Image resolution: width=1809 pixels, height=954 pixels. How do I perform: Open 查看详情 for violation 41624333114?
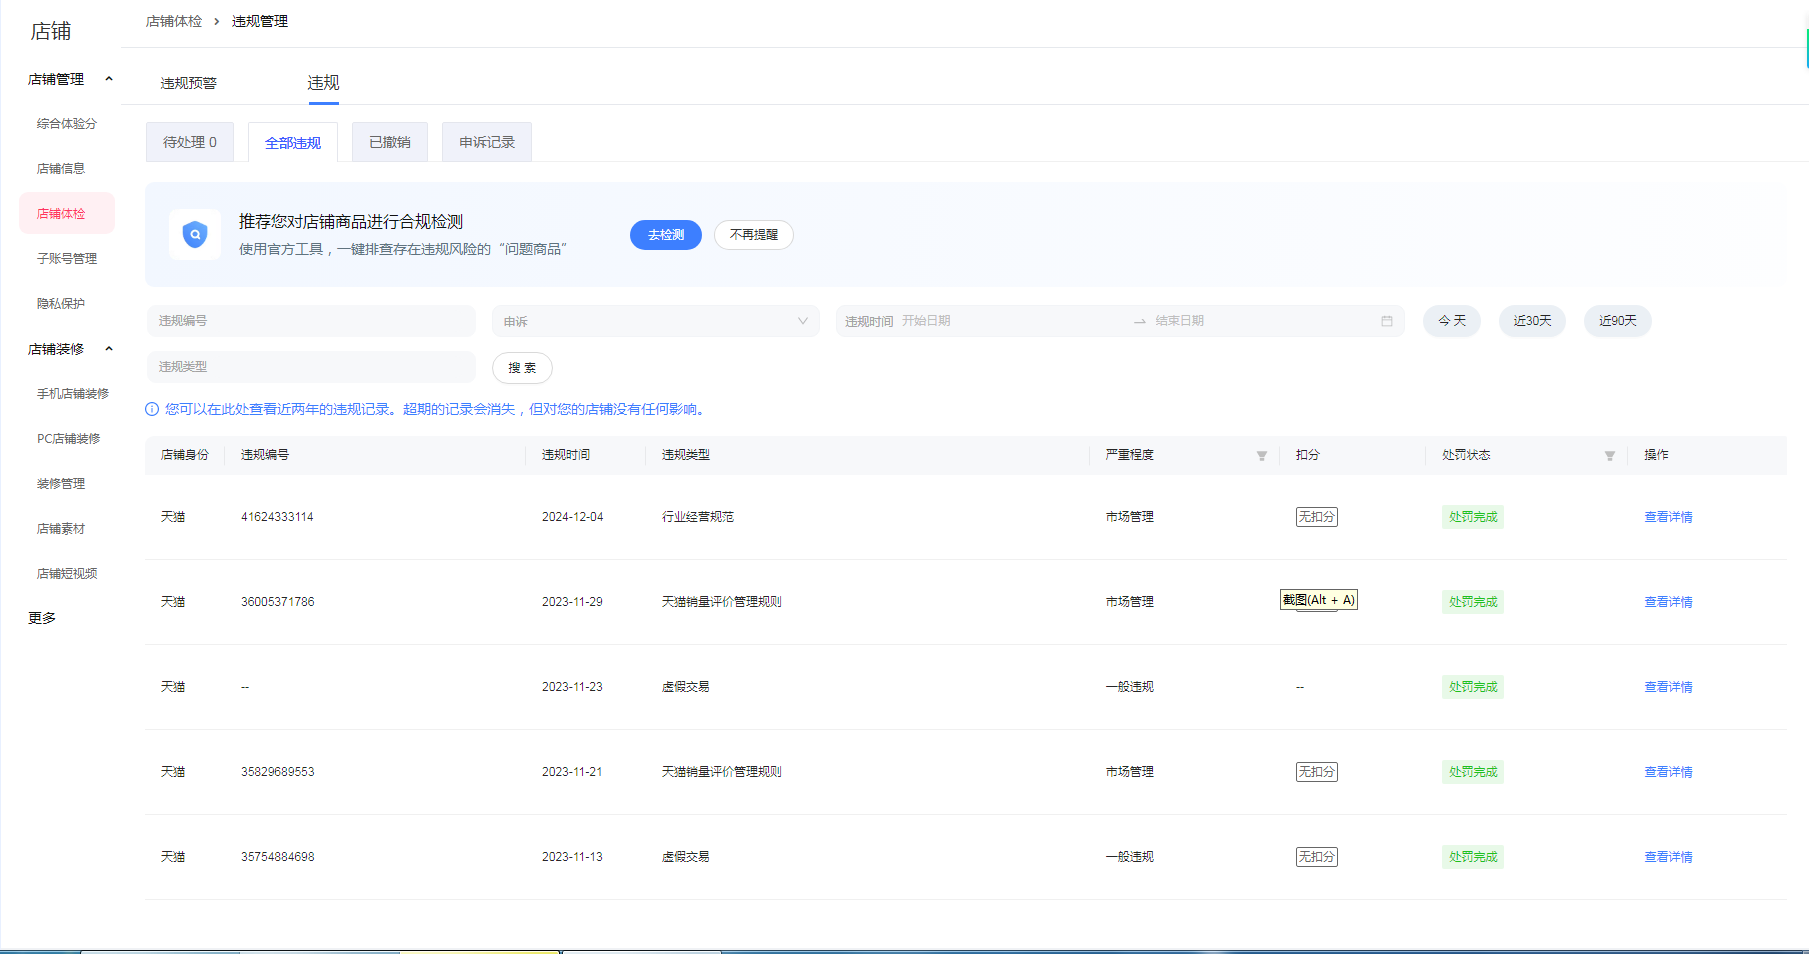[x=1668, y=517]
